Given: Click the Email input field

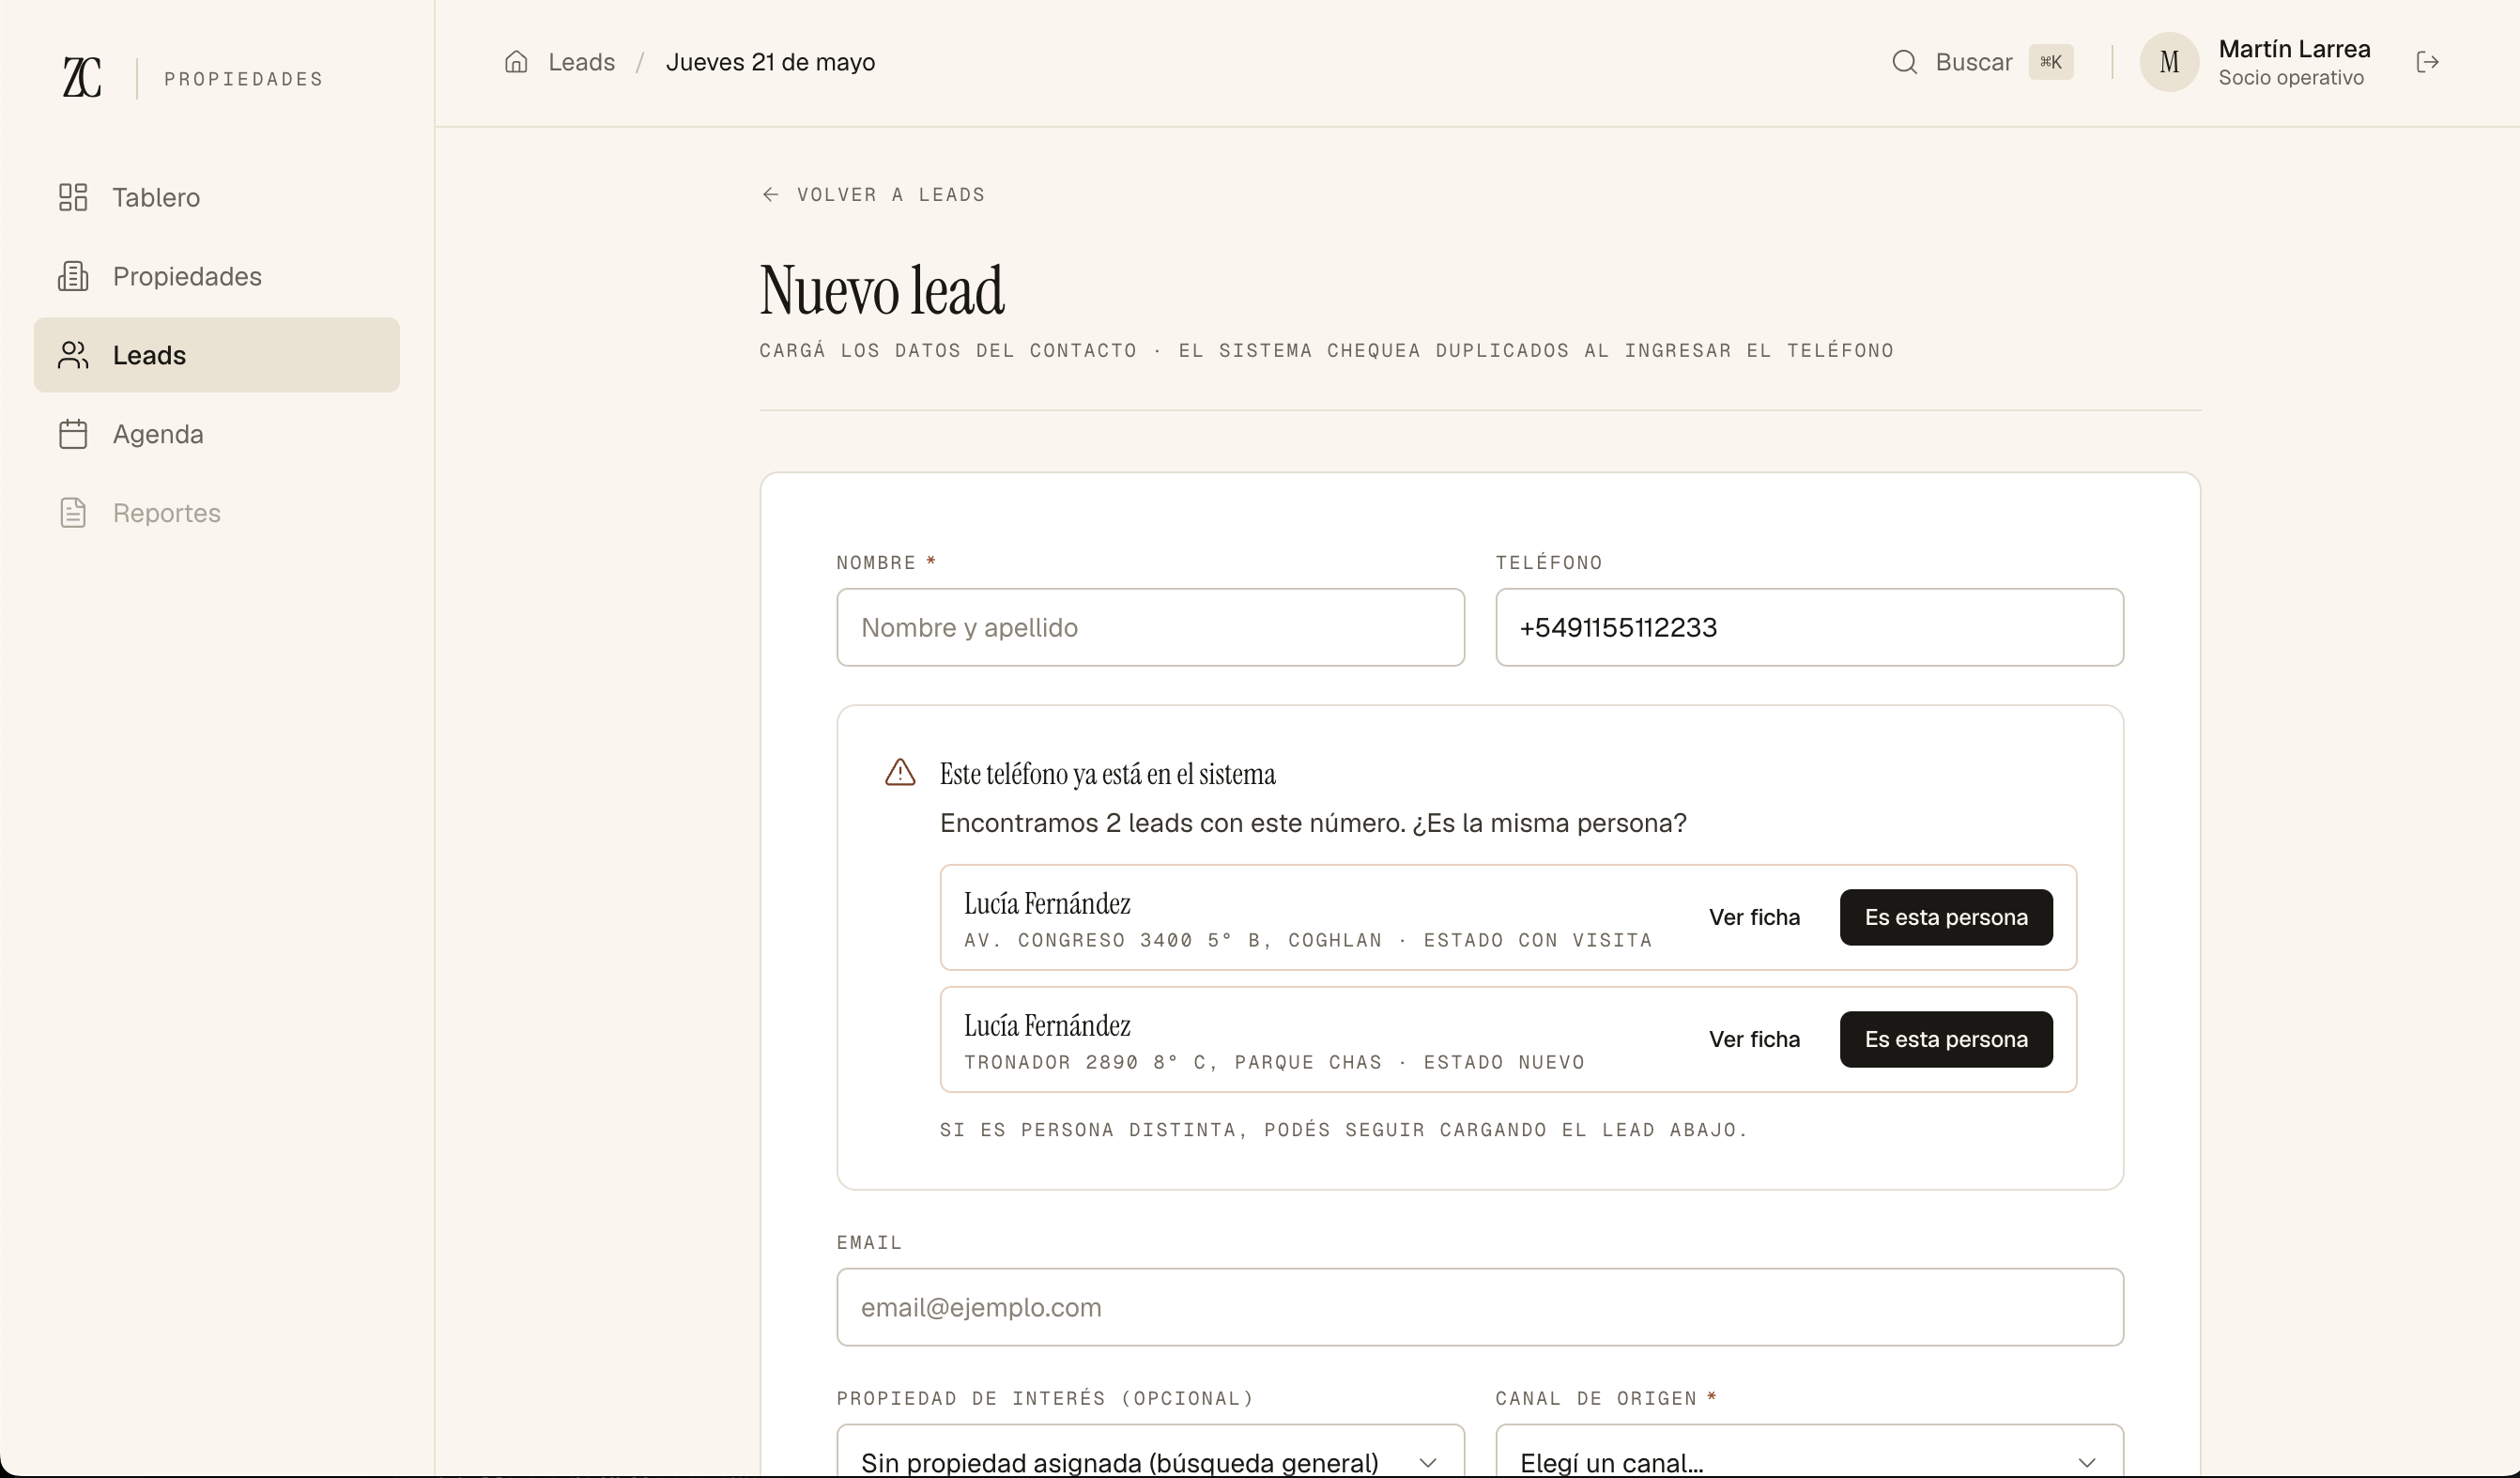Looking at the screenshot, I should [1480, 1307].
